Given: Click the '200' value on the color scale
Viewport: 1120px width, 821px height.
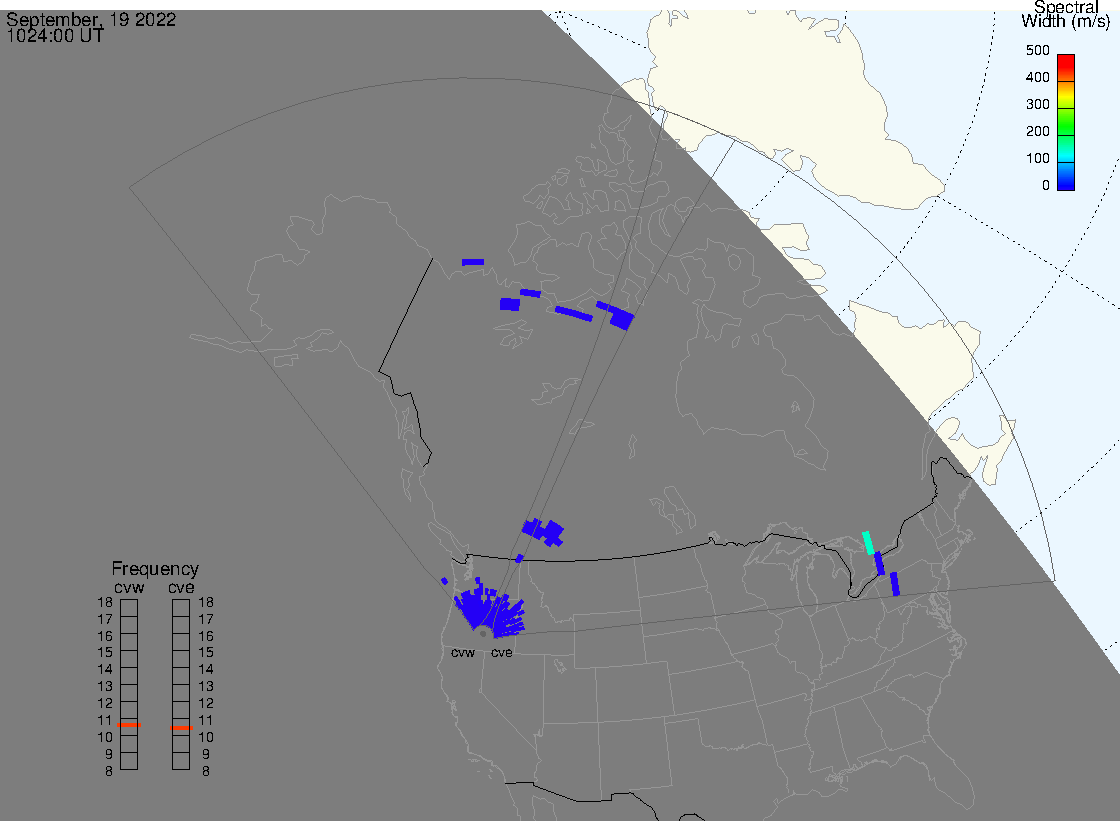Looking at the screenshot, I should [x=1037, y=131].
